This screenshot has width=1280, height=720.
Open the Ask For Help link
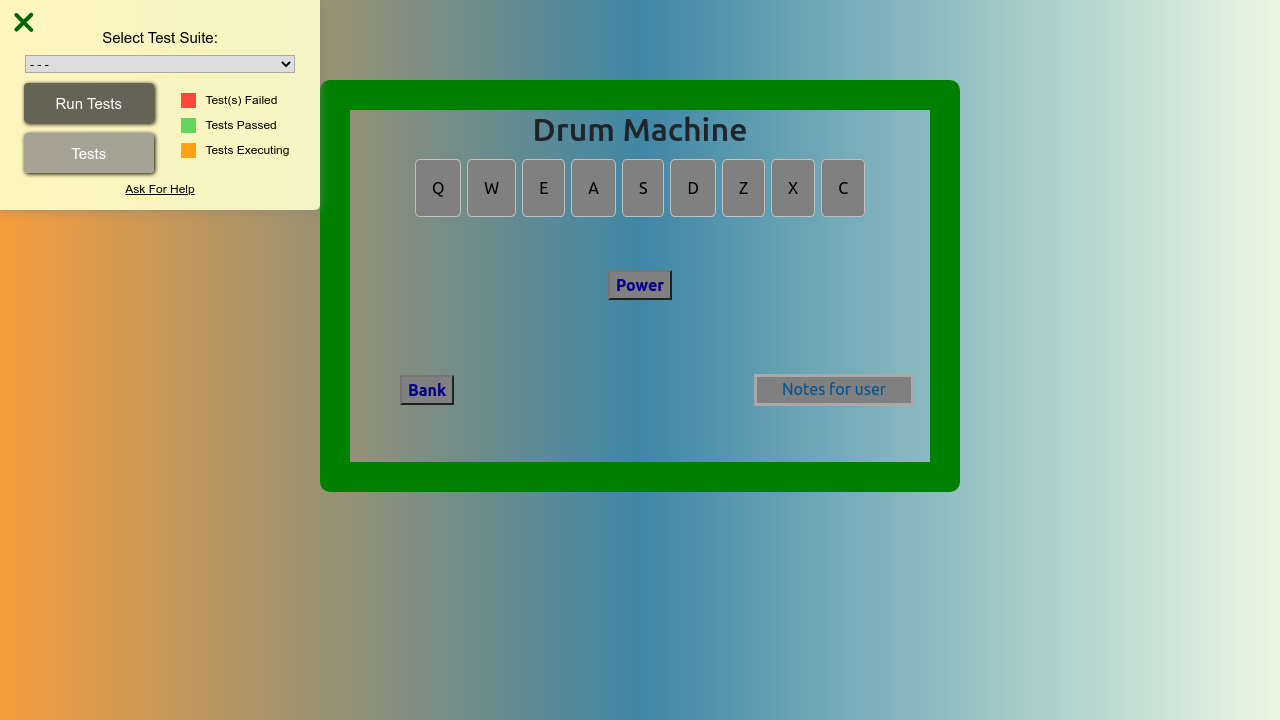coord(160,189)
